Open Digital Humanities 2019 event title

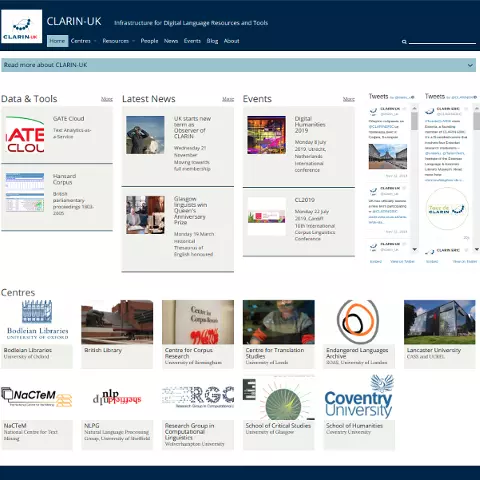[x=310, y=124]
